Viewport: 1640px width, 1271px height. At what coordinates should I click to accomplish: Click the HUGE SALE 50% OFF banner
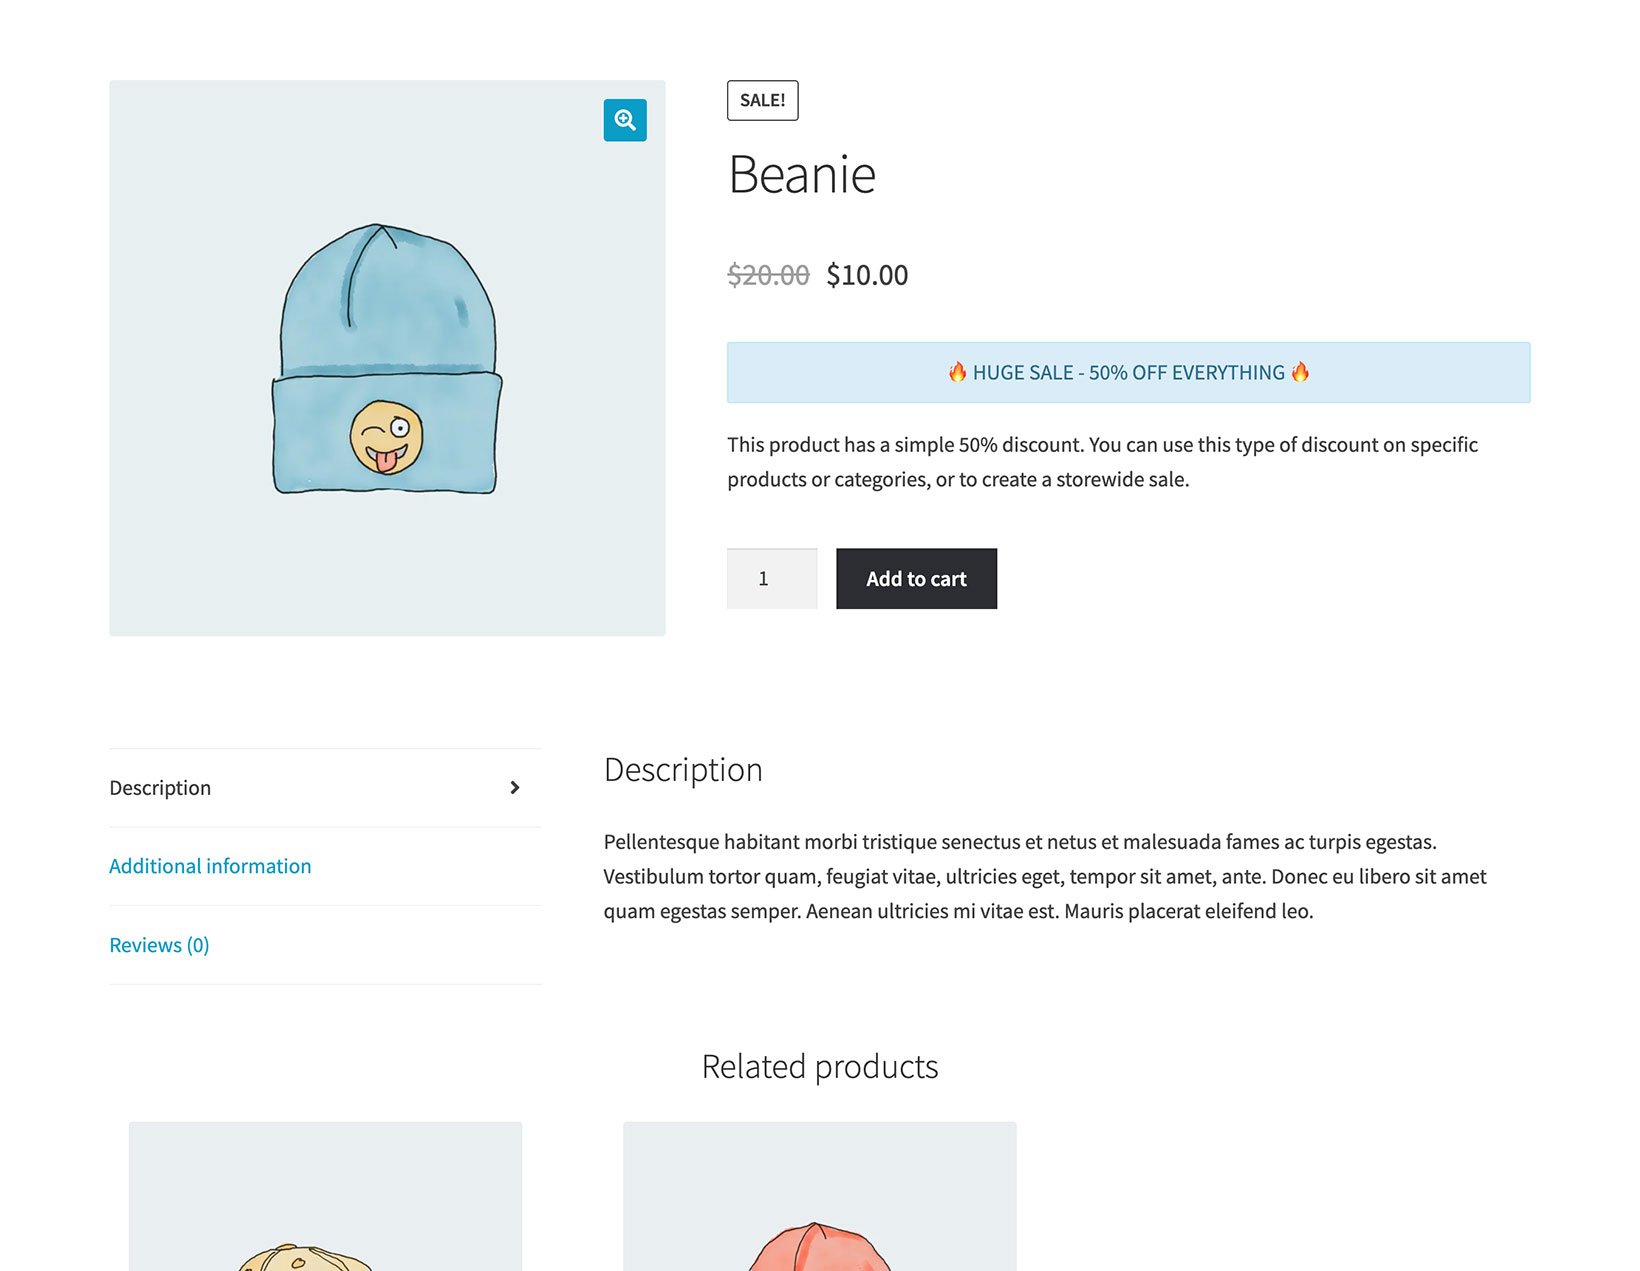[1128, 371]
